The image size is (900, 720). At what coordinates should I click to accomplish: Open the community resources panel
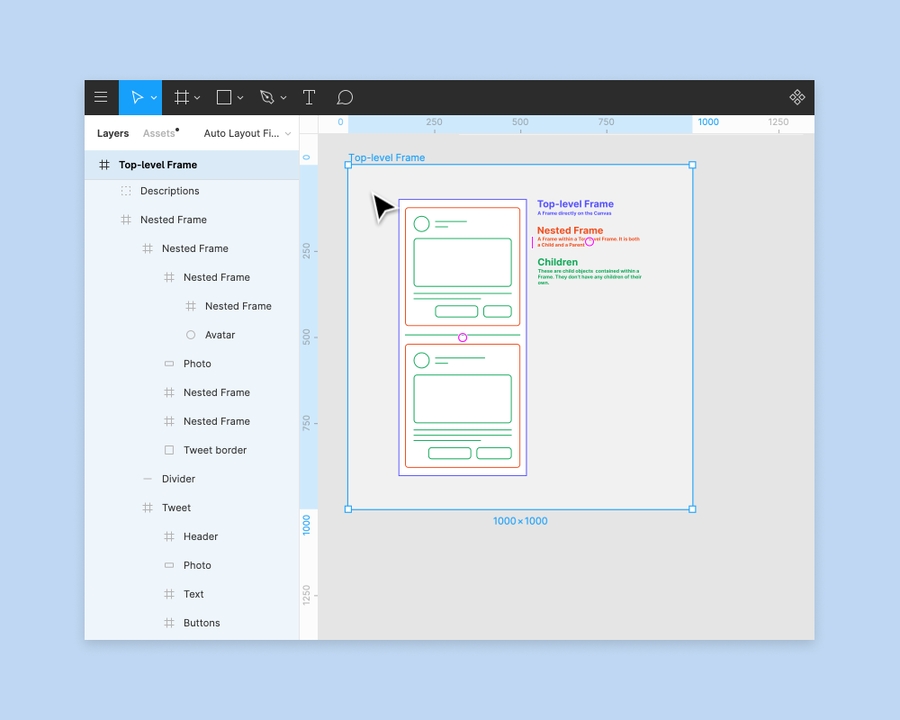coord(797,97)
